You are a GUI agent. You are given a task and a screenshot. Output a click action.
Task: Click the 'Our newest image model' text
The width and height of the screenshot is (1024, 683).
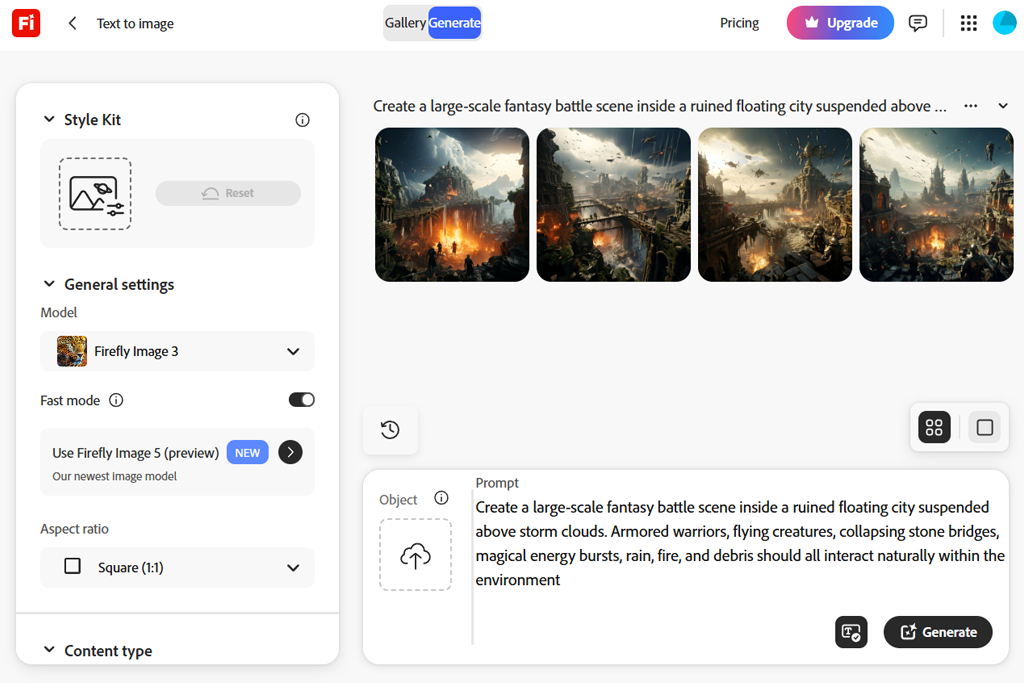point(114,476)
